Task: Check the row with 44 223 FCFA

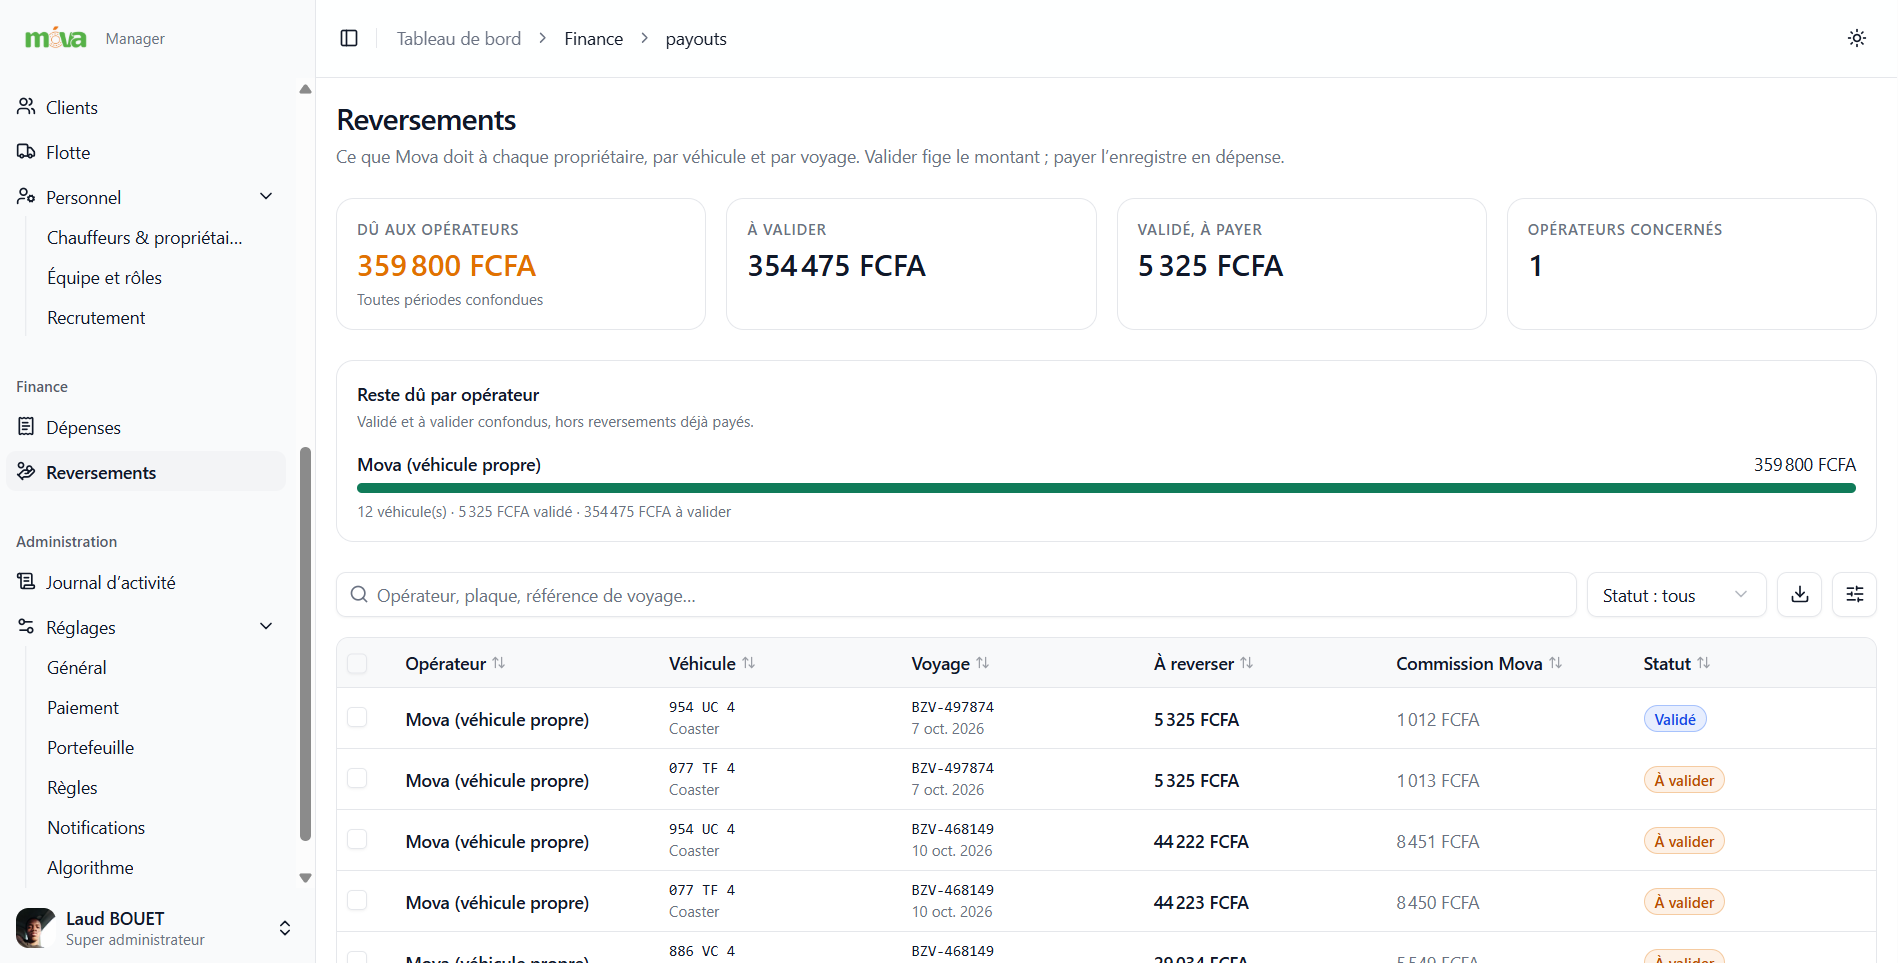Action: (x=357, y=900)
